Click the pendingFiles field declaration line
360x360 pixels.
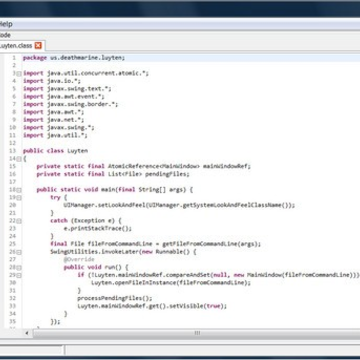113,174
